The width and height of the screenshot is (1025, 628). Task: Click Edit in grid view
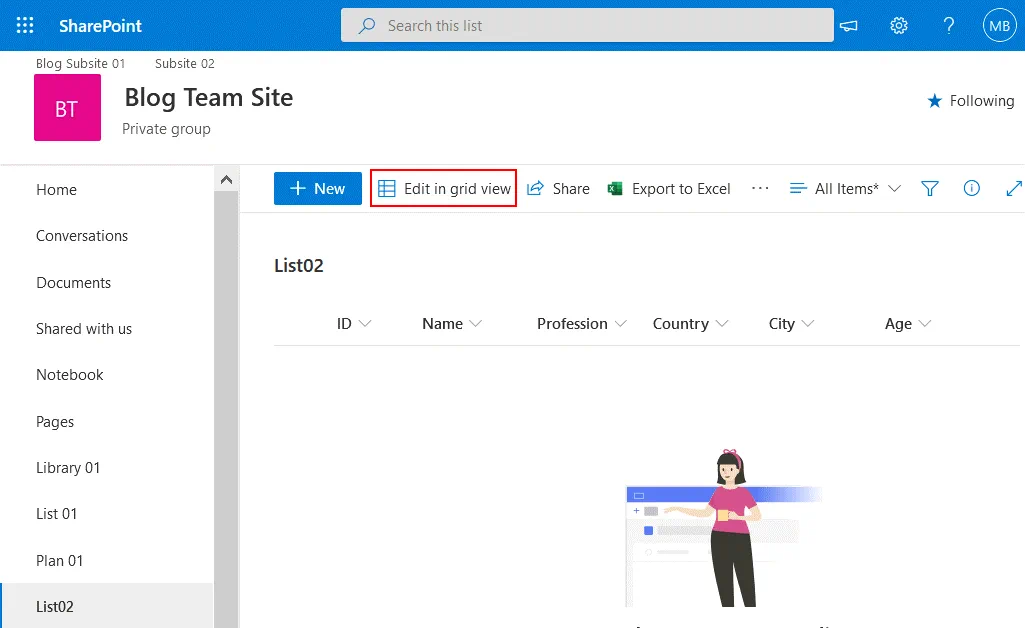444,188
